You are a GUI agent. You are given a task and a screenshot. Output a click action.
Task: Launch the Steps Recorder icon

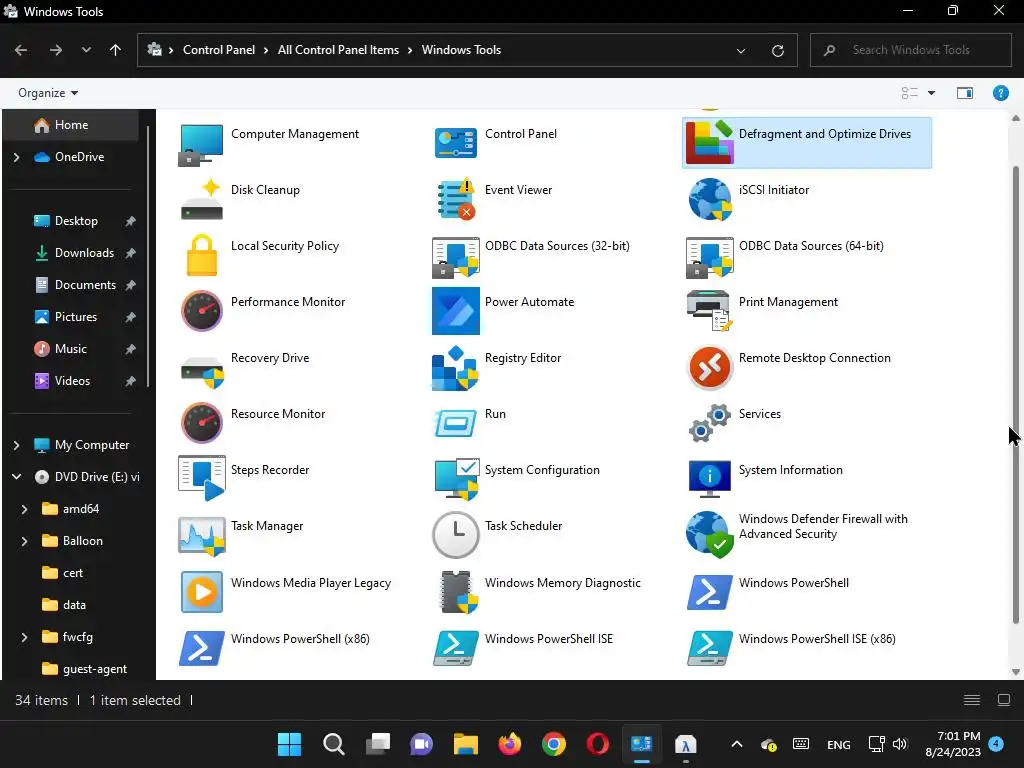click(201, 478)
